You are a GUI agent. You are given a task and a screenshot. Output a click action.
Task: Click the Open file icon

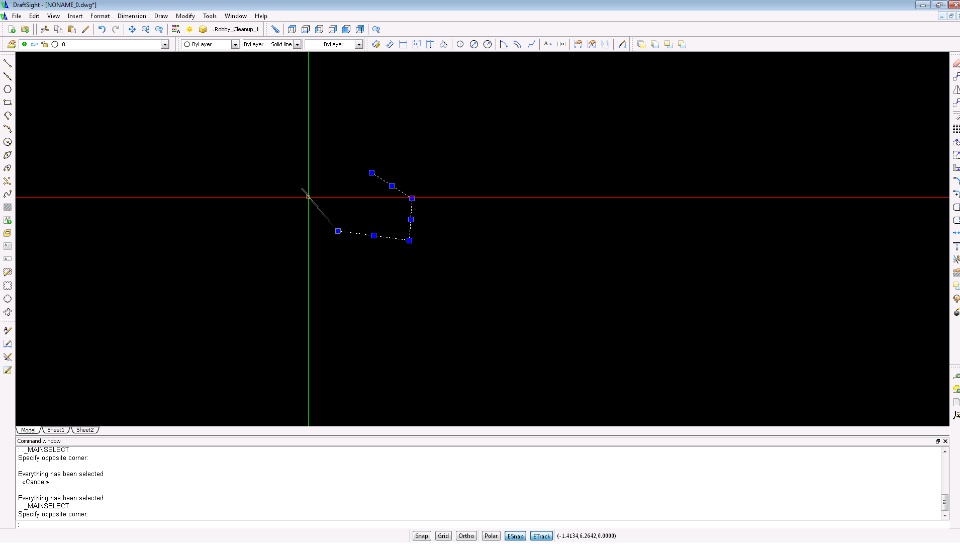coord(24,29)
